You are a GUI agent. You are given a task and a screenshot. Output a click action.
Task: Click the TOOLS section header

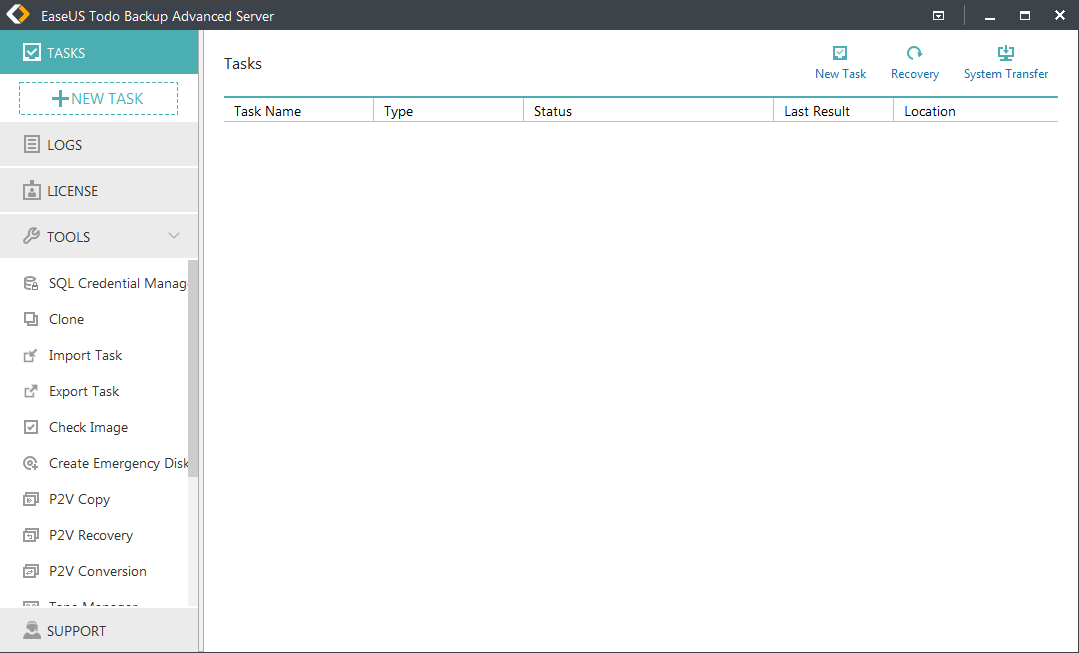click(x=99, y=237)
